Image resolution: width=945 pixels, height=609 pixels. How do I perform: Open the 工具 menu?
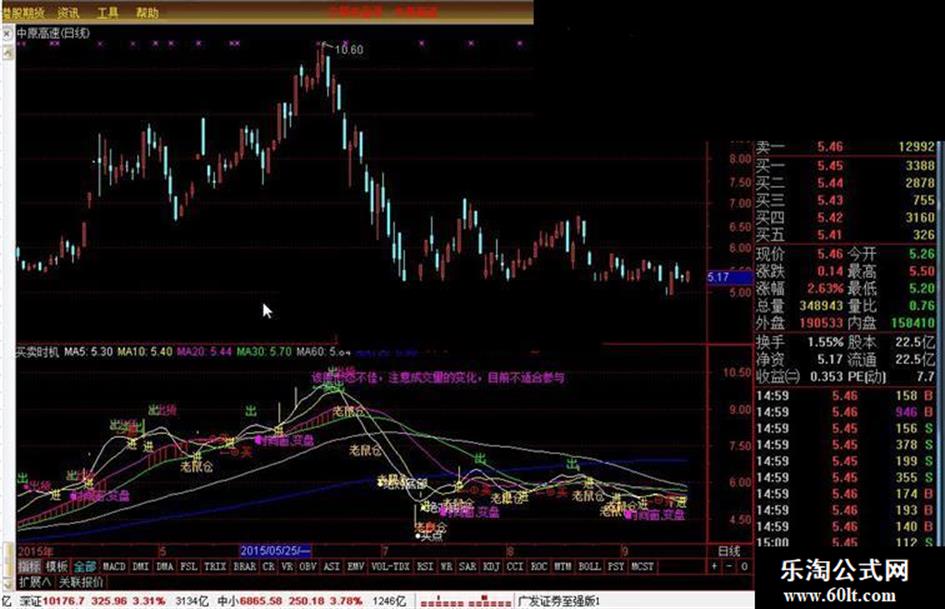pos(108,13)
